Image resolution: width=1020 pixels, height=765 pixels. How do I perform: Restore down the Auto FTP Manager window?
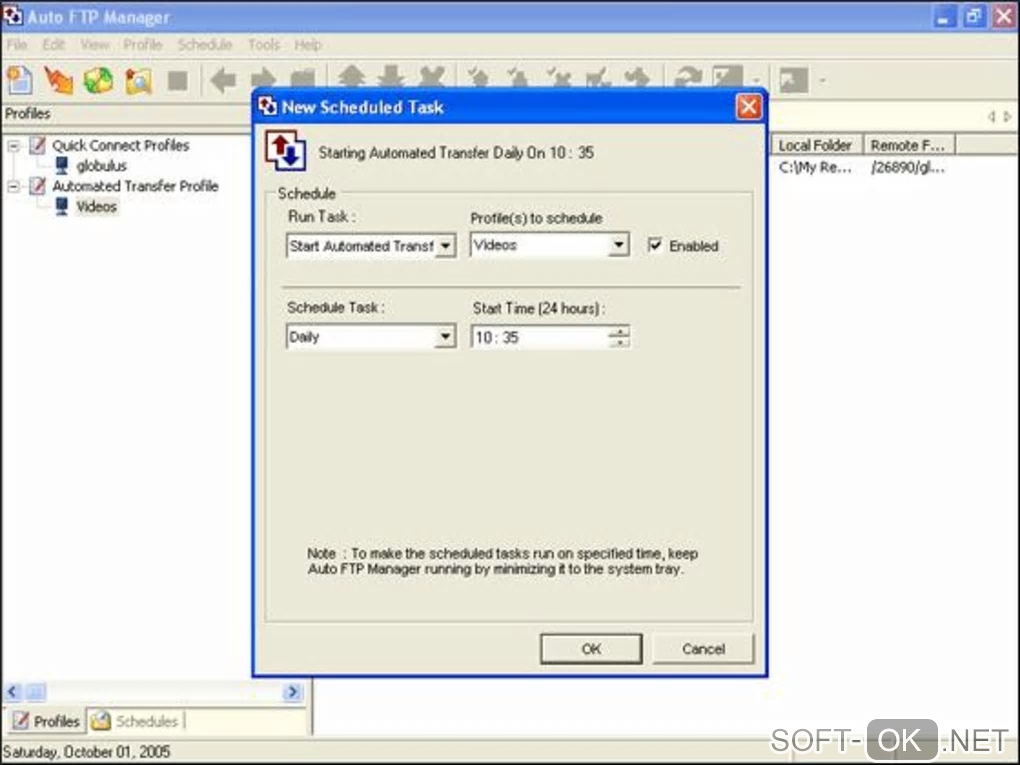[974, 17]
